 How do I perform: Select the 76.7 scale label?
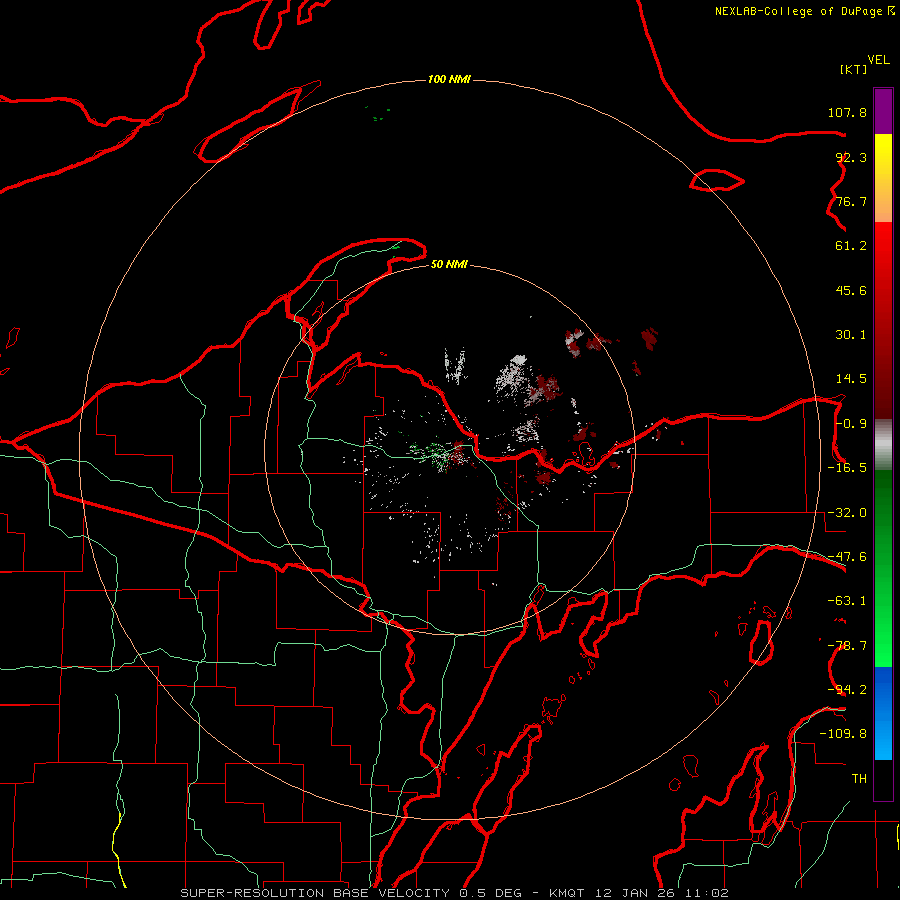851,201
